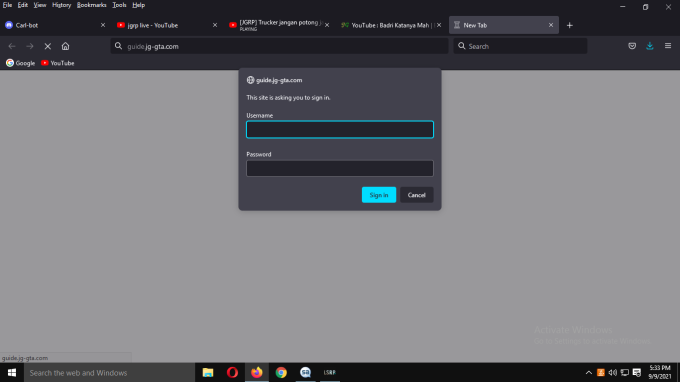Stop loading the page
The width and height of the screenshot is (680, 382).
coord(48,46)
